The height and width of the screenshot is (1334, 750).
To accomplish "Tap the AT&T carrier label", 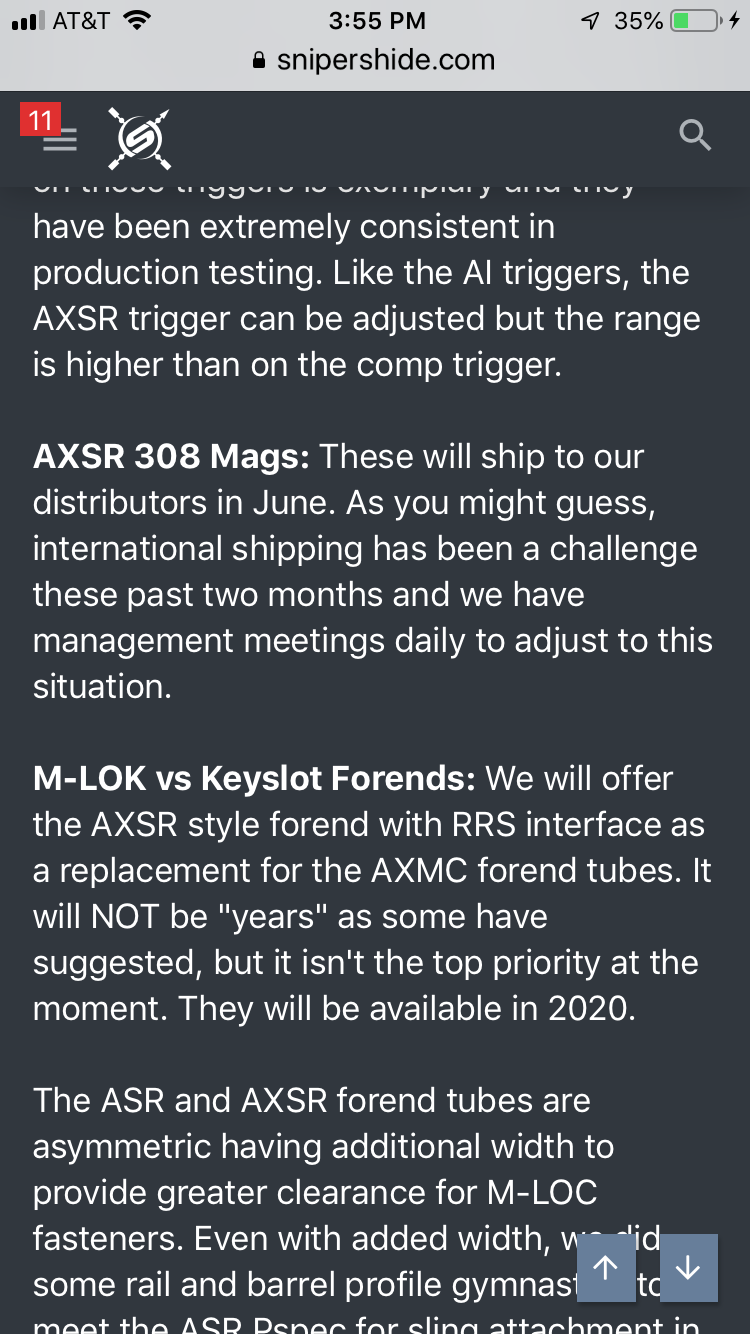I will coord(81,20).
